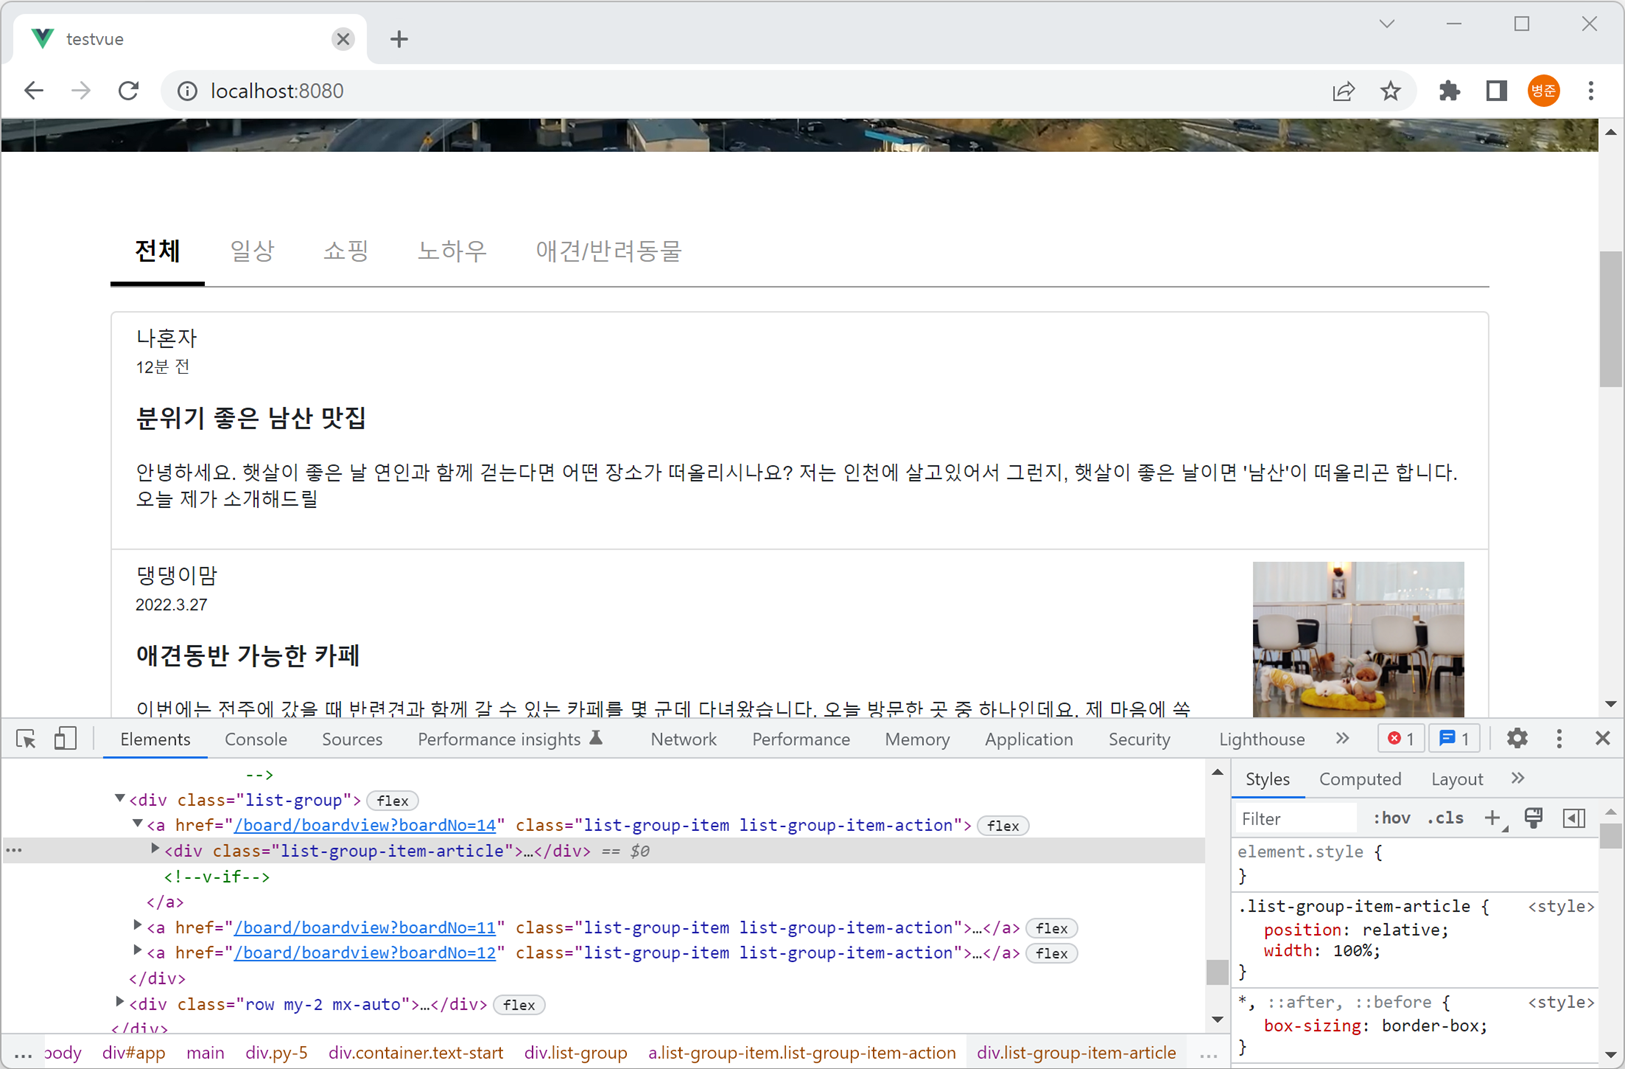
Task: Select the 노하우 category tab
Action: coord(452,251)
